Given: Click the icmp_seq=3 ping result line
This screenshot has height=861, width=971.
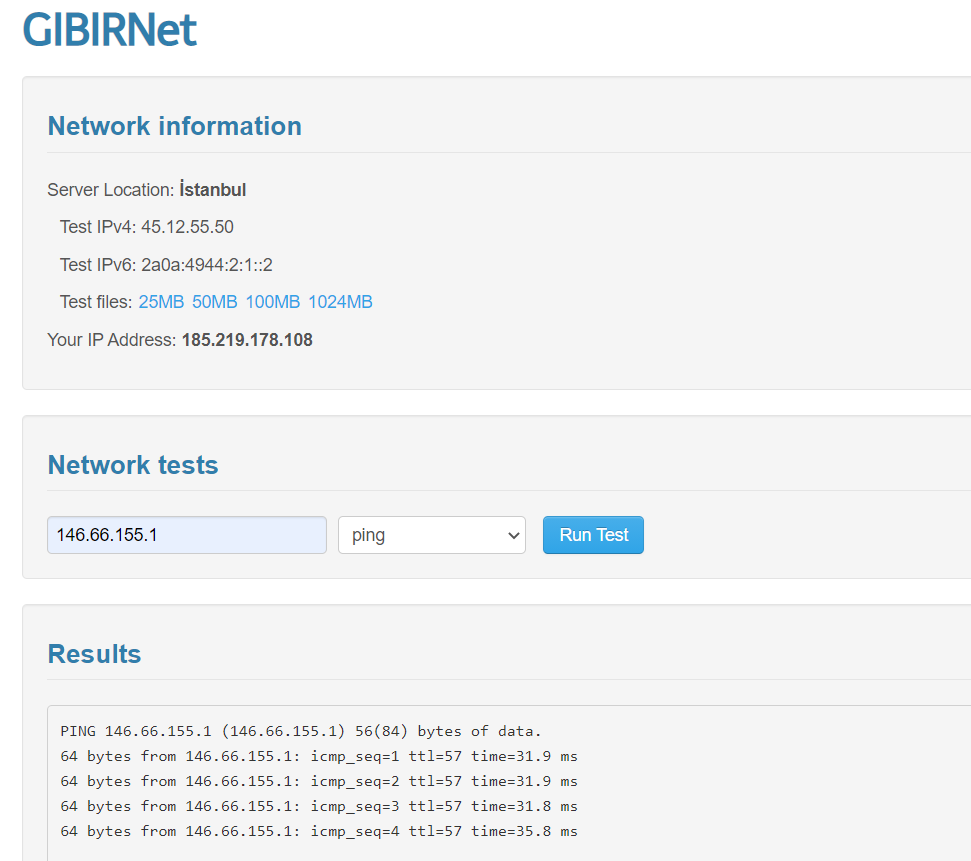Looking at the screenshot, I should [319, 806].
